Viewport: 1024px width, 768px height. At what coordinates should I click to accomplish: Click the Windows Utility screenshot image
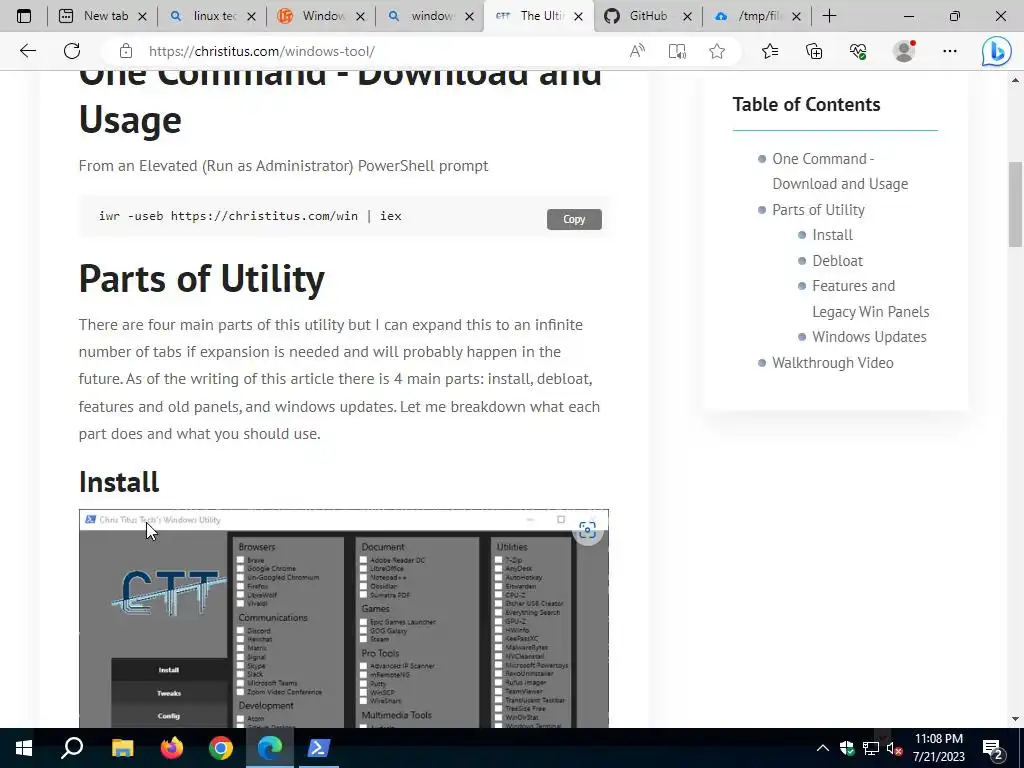click(344, 618)
